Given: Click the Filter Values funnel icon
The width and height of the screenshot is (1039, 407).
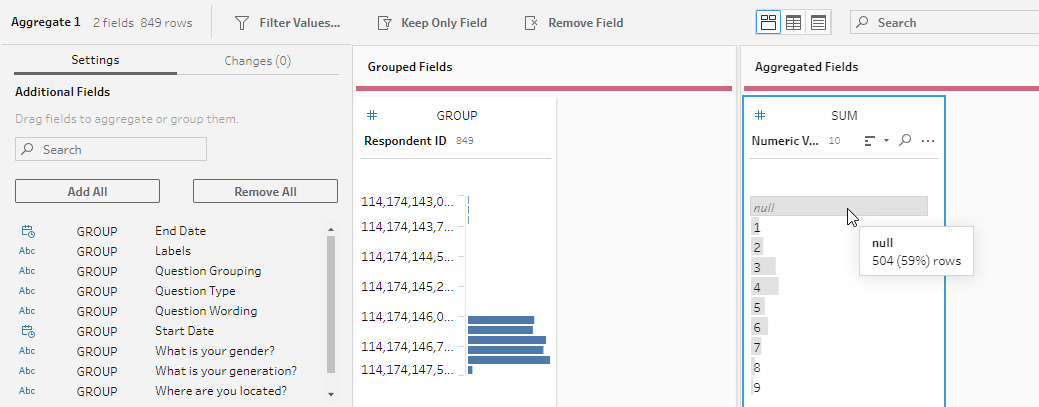Looking at the screenshot, I should 242,23.
